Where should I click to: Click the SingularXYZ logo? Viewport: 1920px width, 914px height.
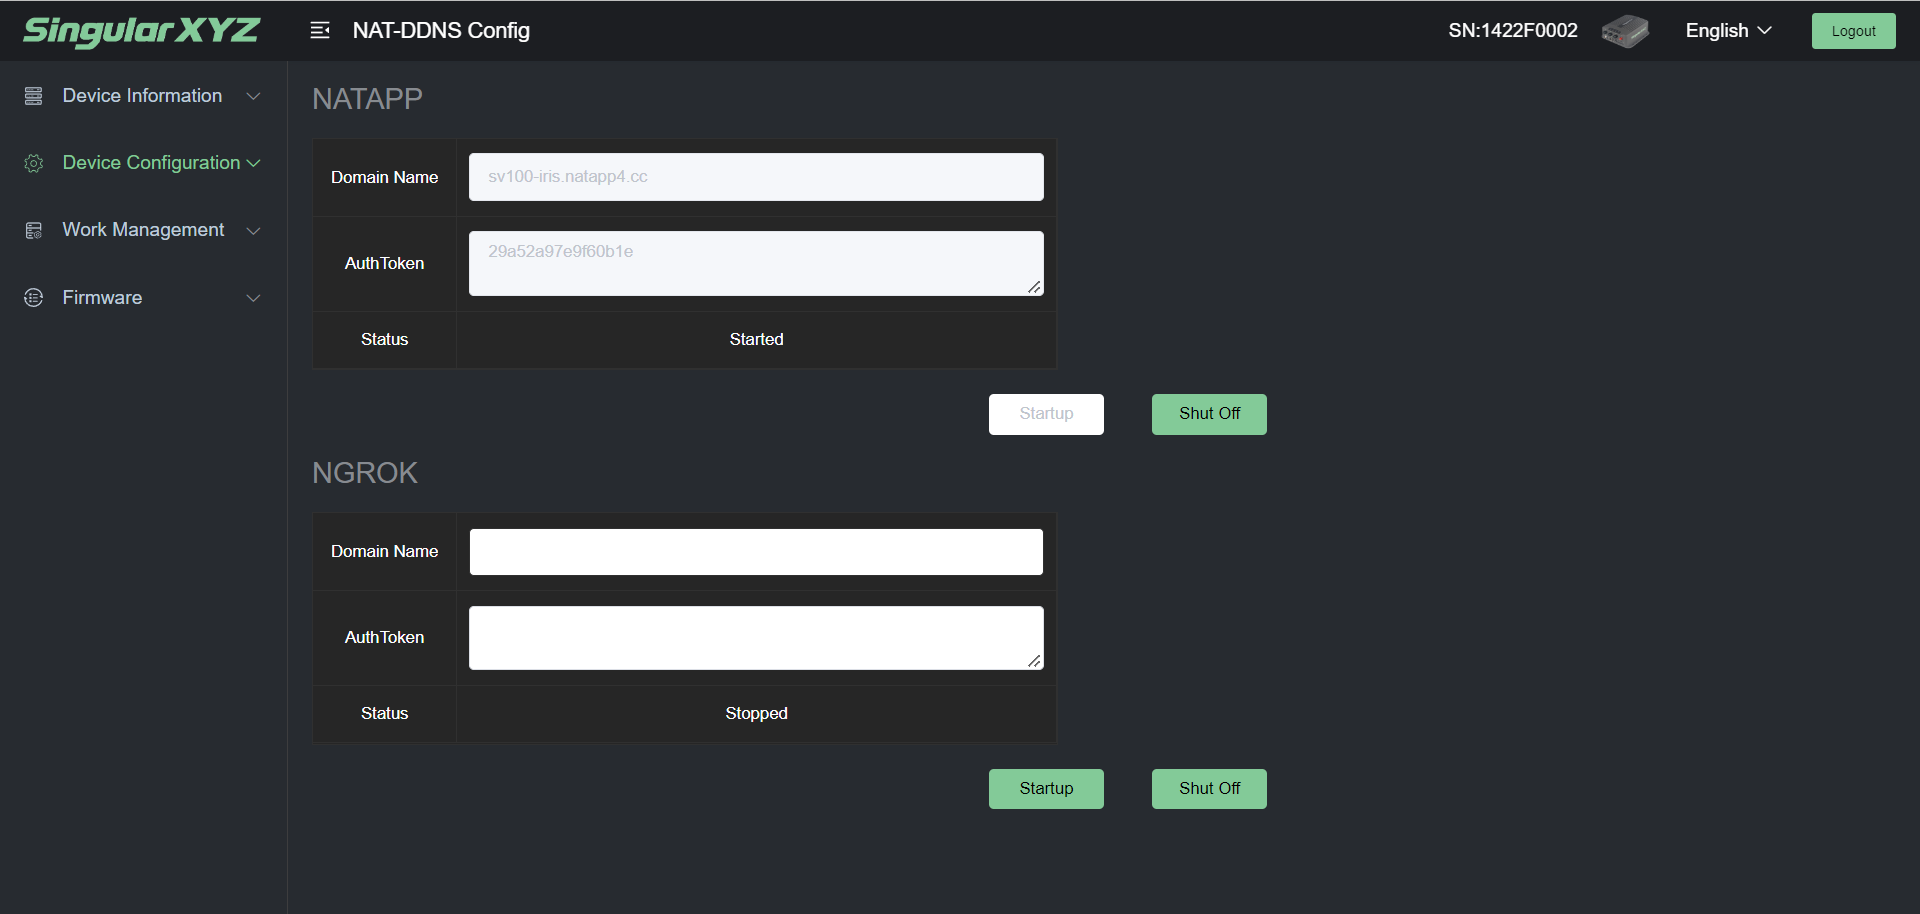(x=141, y=31)
